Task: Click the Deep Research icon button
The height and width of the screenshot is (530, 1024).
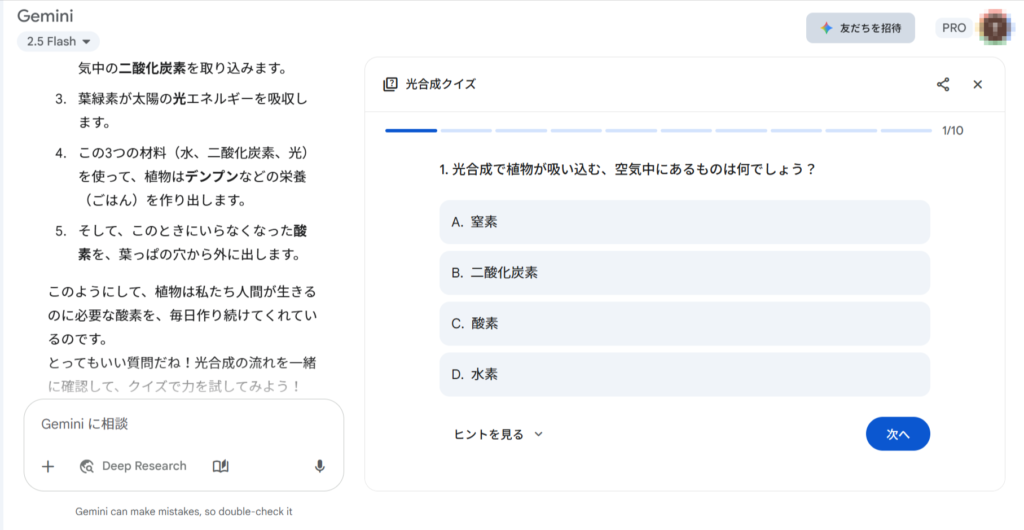Action: point(87,466)
